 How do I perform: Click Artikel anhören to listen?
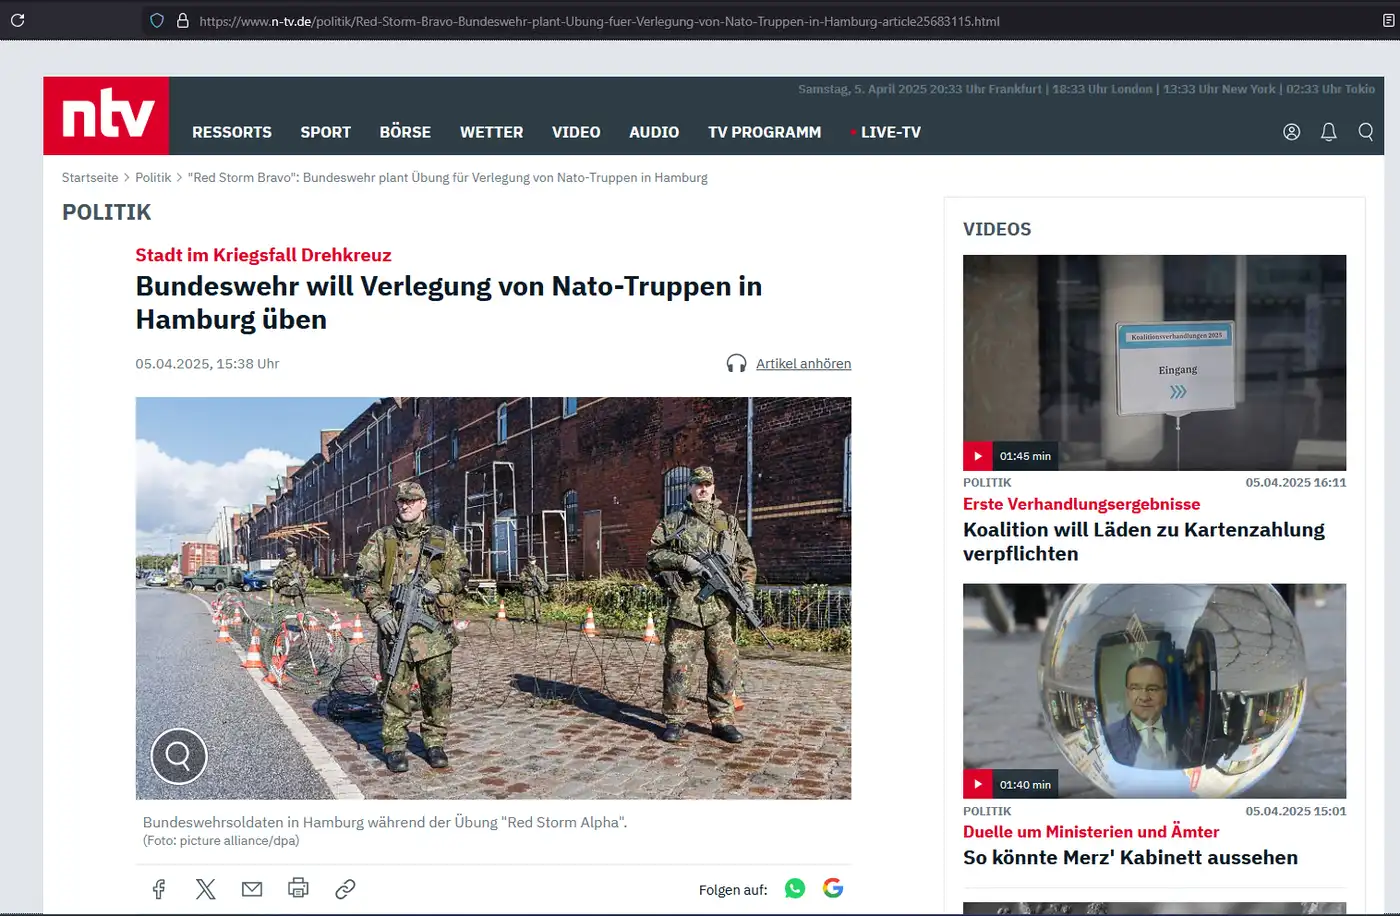(802, 364)
